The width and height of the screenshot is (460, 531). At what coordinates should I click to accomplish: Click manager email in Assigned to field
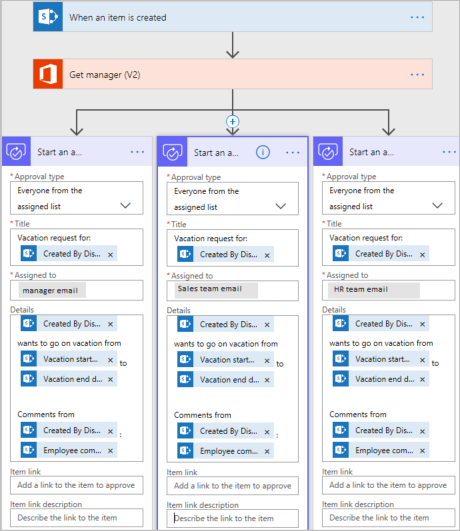[x=50, y=291]
